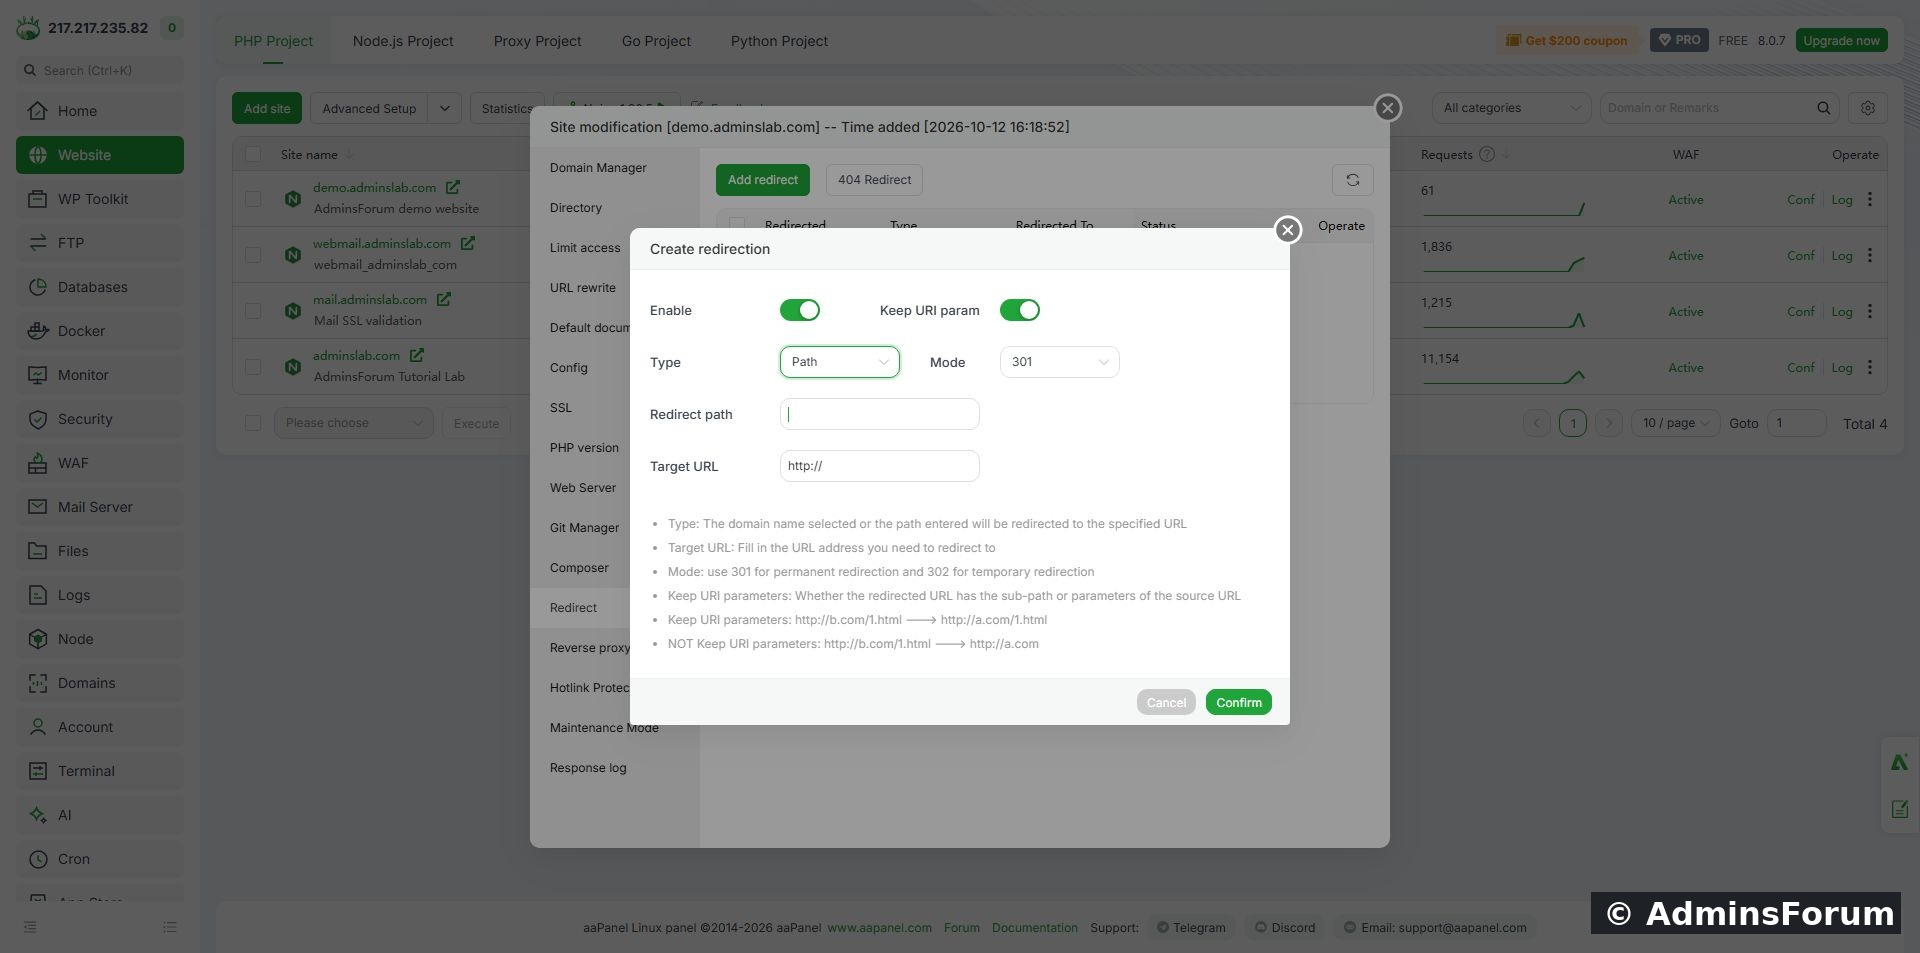The height and width of the screenshot is (953, 1920).
Task: Open the SSL settings section
Action: 561,408
